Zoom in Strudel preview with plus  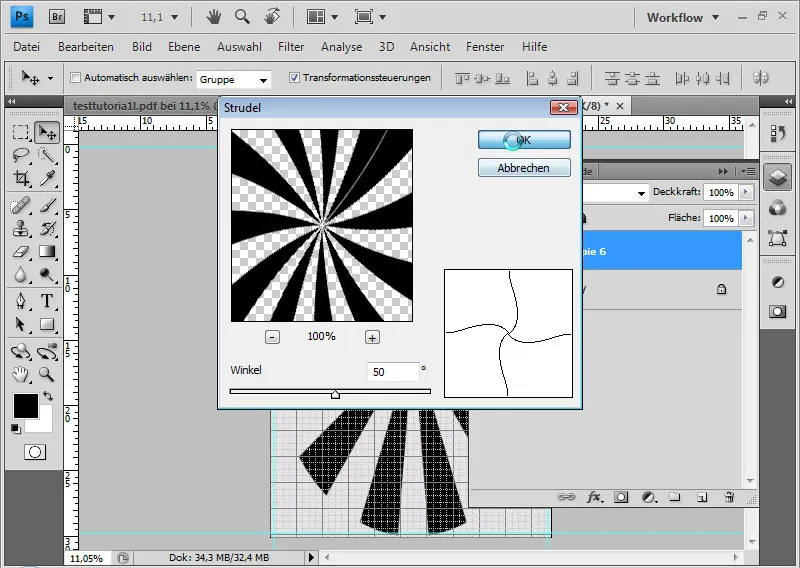372,337
